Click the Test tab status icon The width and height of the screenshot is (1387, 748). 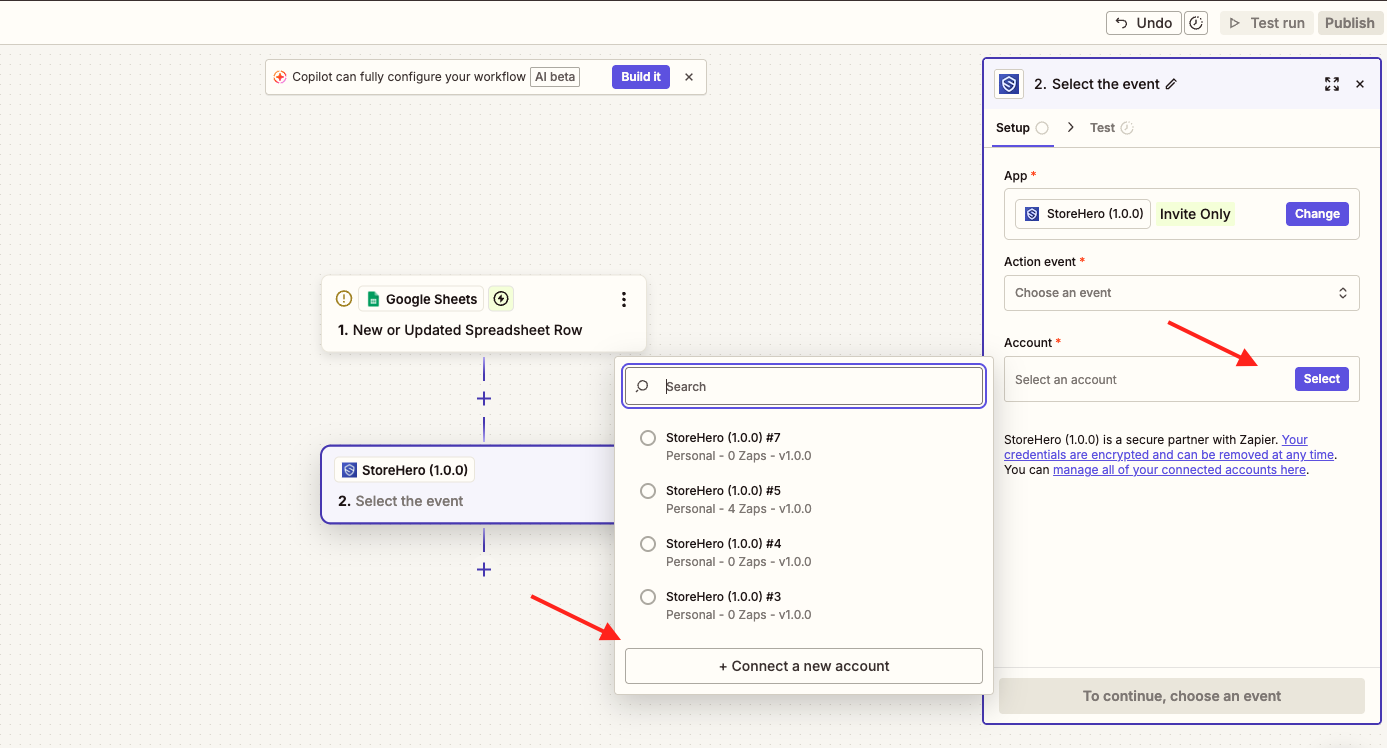pos(1127,128)
